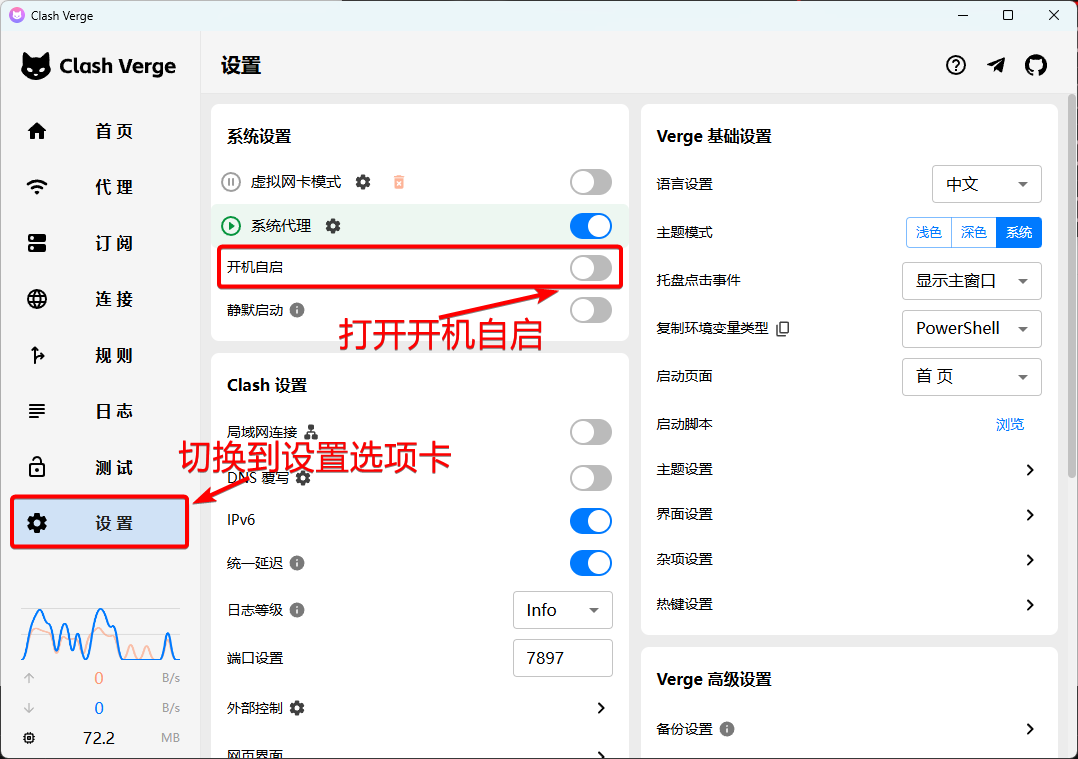Open virtual network card mode gear settings
Viewport: 1078px width, 759px height.
coord(363,182)
